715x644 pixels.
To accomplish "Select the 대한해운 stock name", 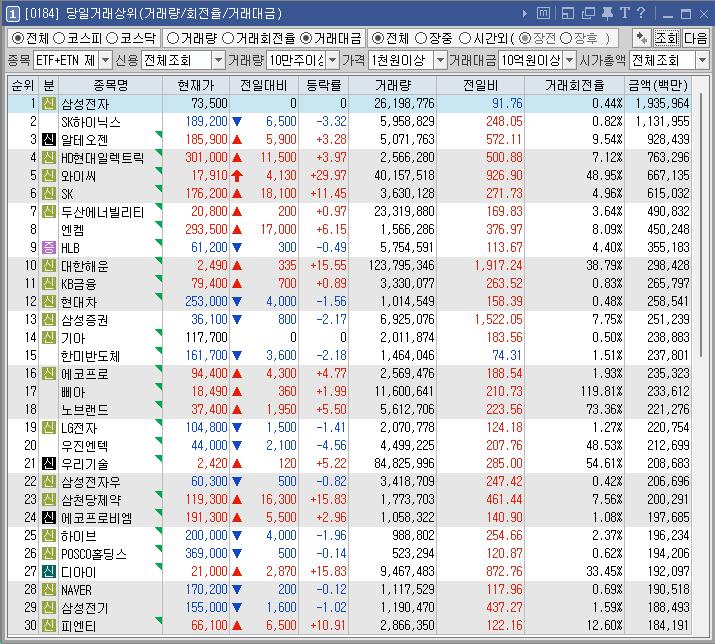I will coord(85,265).
